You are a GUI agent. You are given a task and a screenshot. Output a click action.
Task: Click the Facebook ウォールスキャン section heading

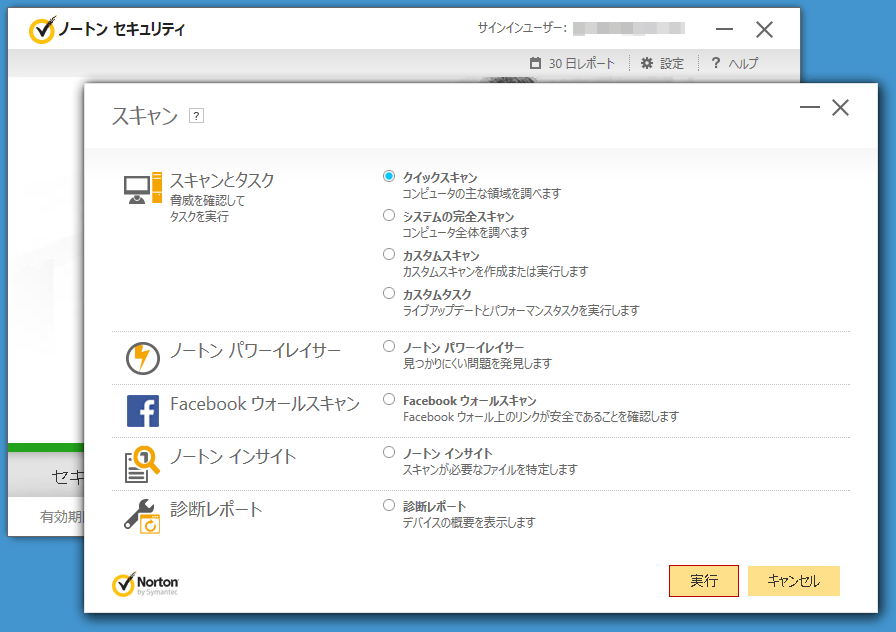(x=265, y=404)
